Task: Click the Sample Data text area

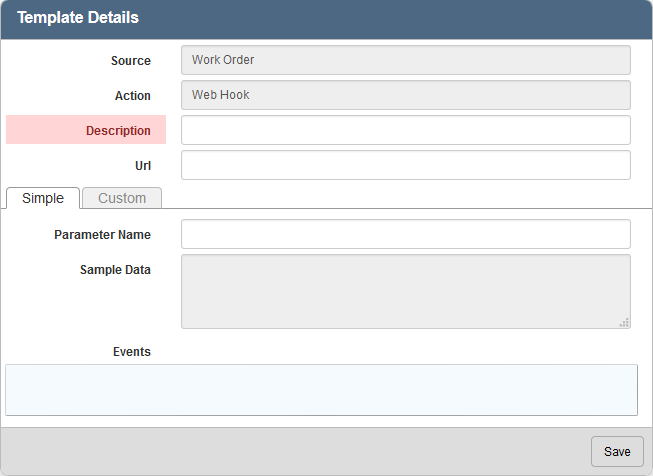Action: (405, 291)
